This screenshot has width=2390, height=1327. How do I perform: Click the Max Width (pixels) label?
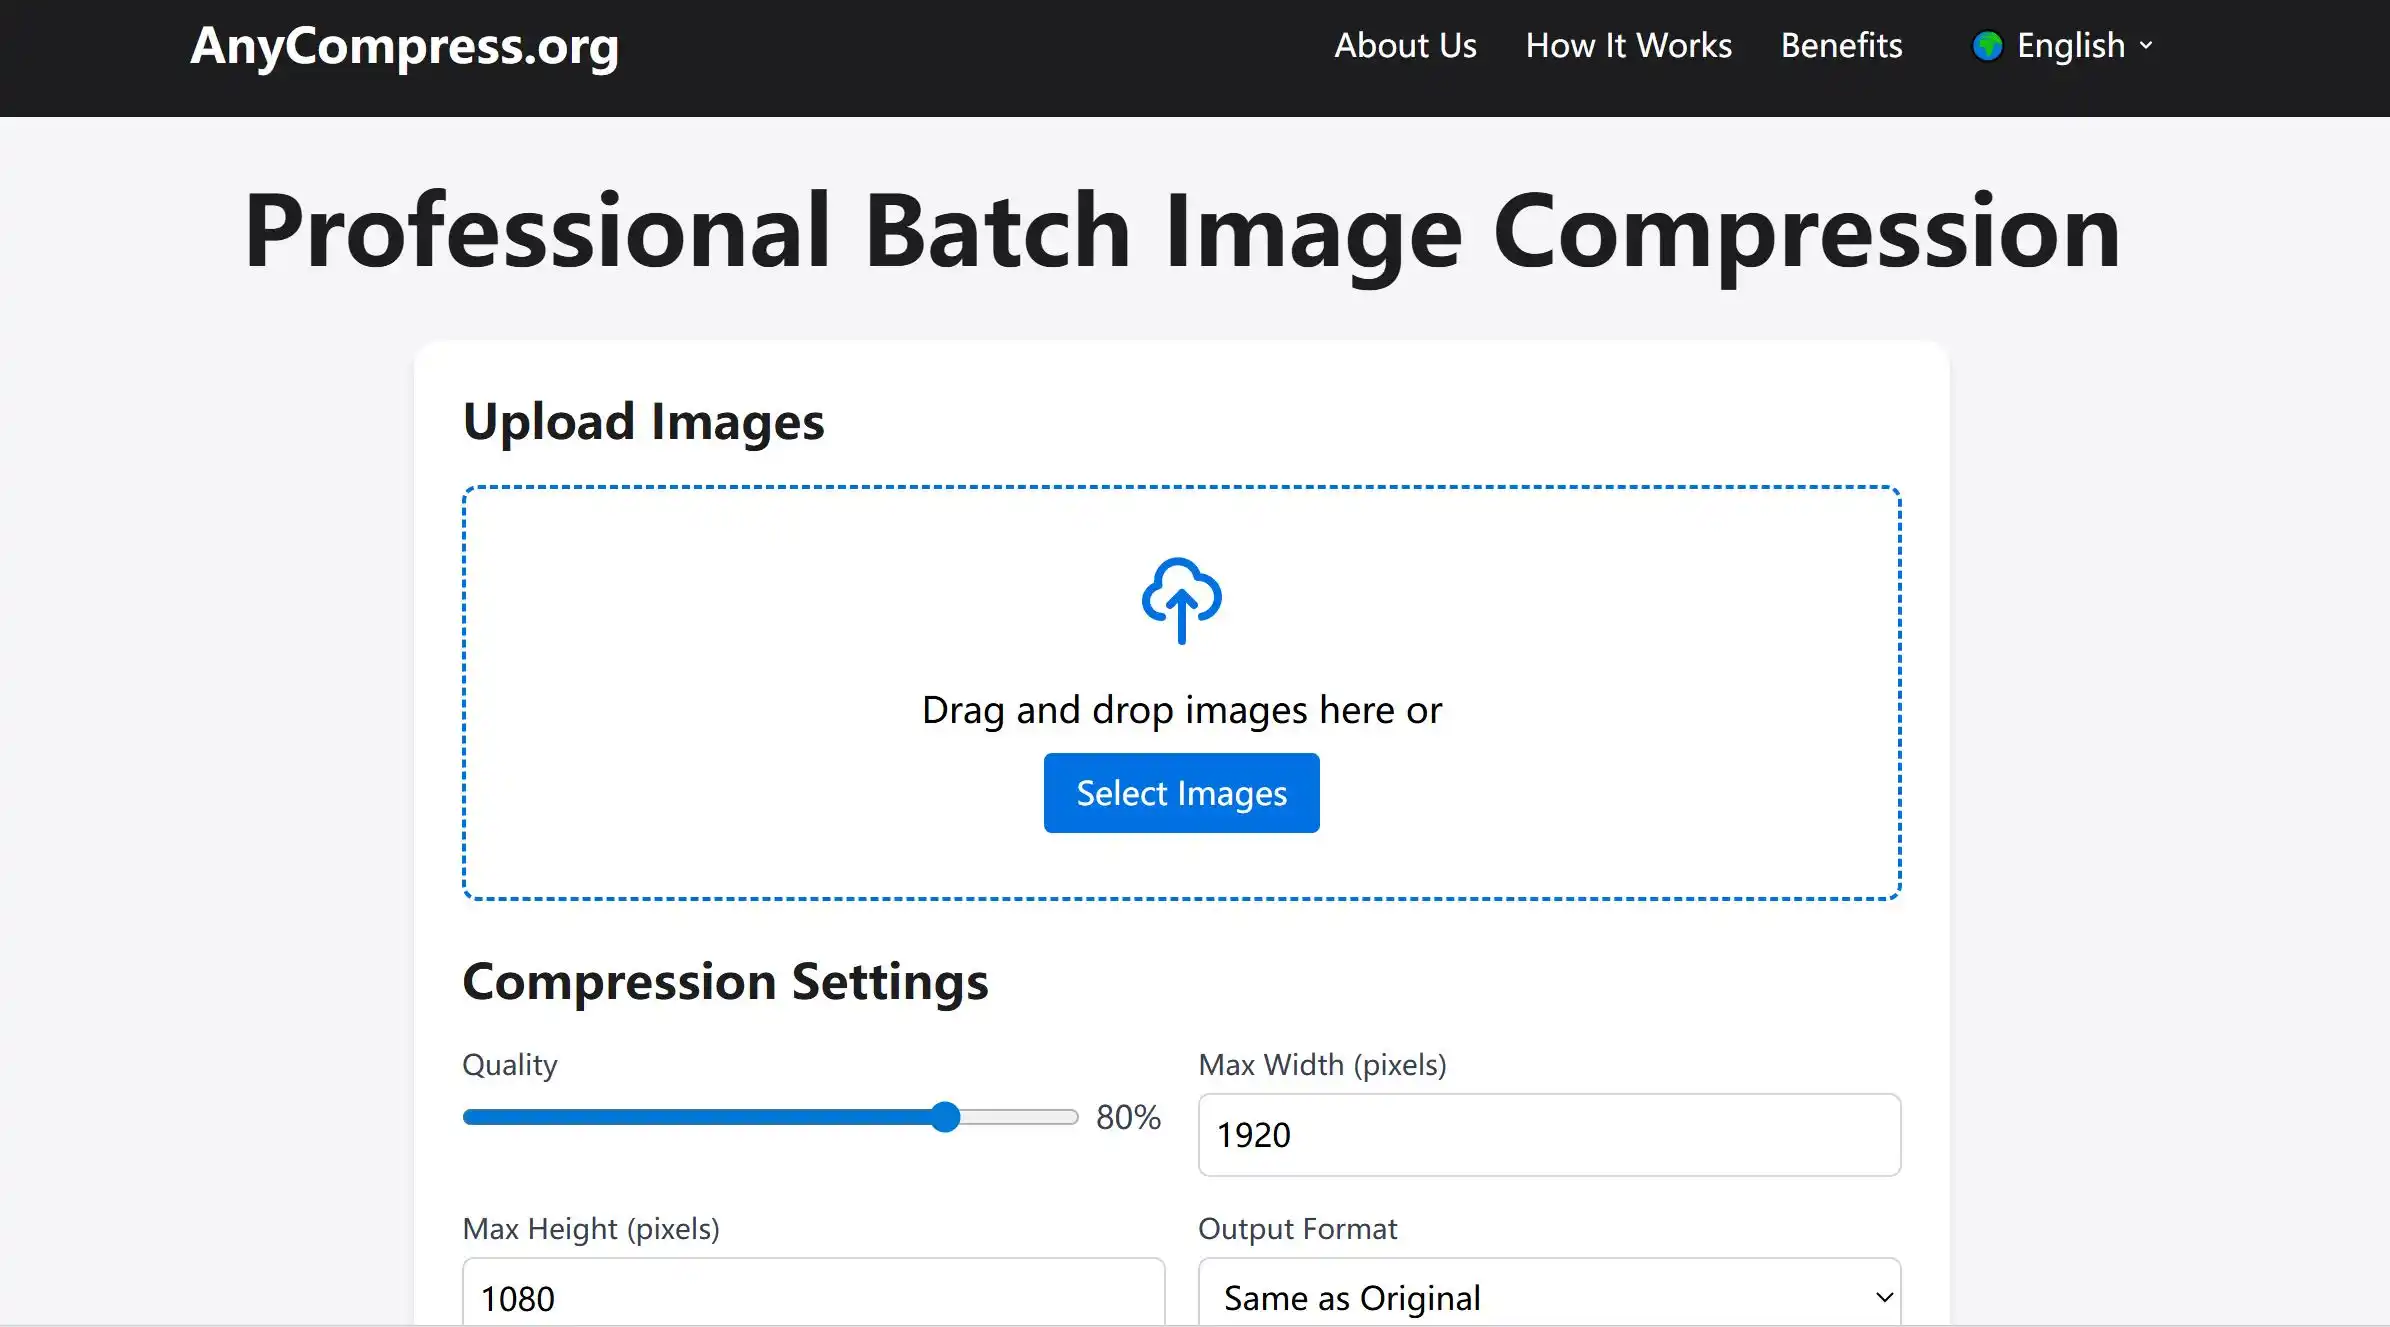pyautogui.click(x=1322, y=1065)
